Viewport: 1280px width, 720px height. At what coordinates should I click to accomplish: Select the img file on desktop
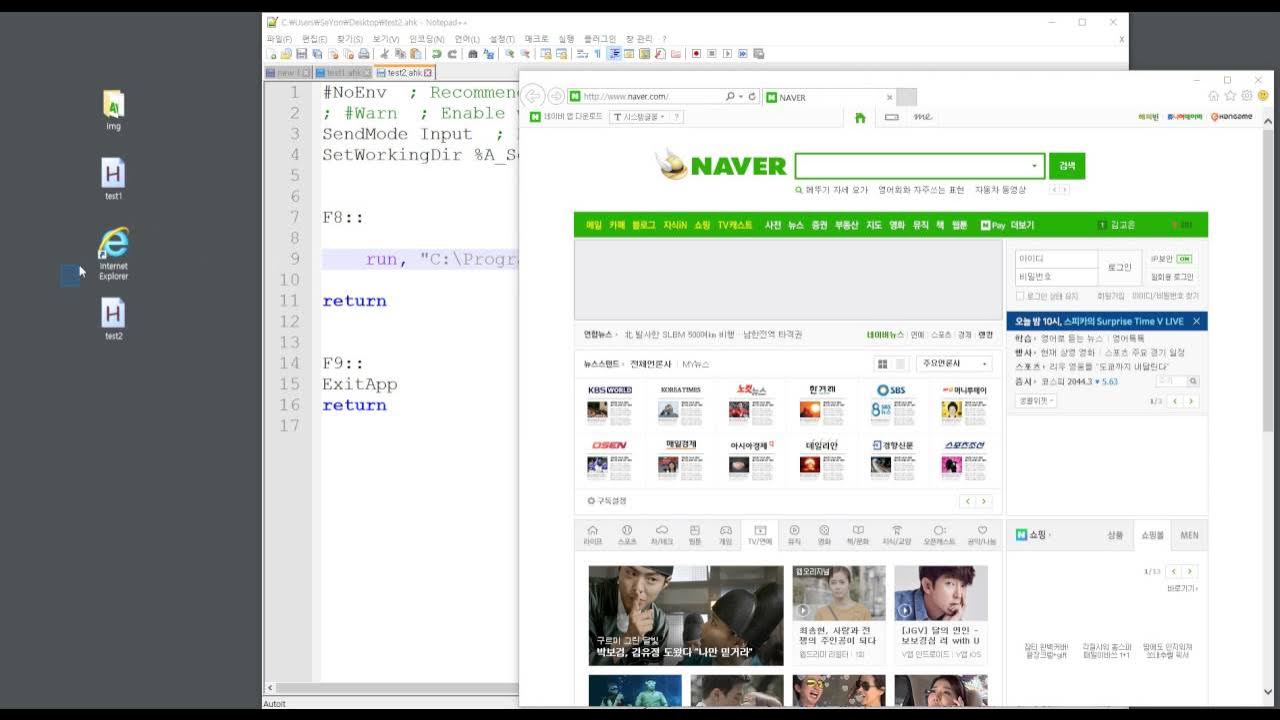(x=113, y=110)
